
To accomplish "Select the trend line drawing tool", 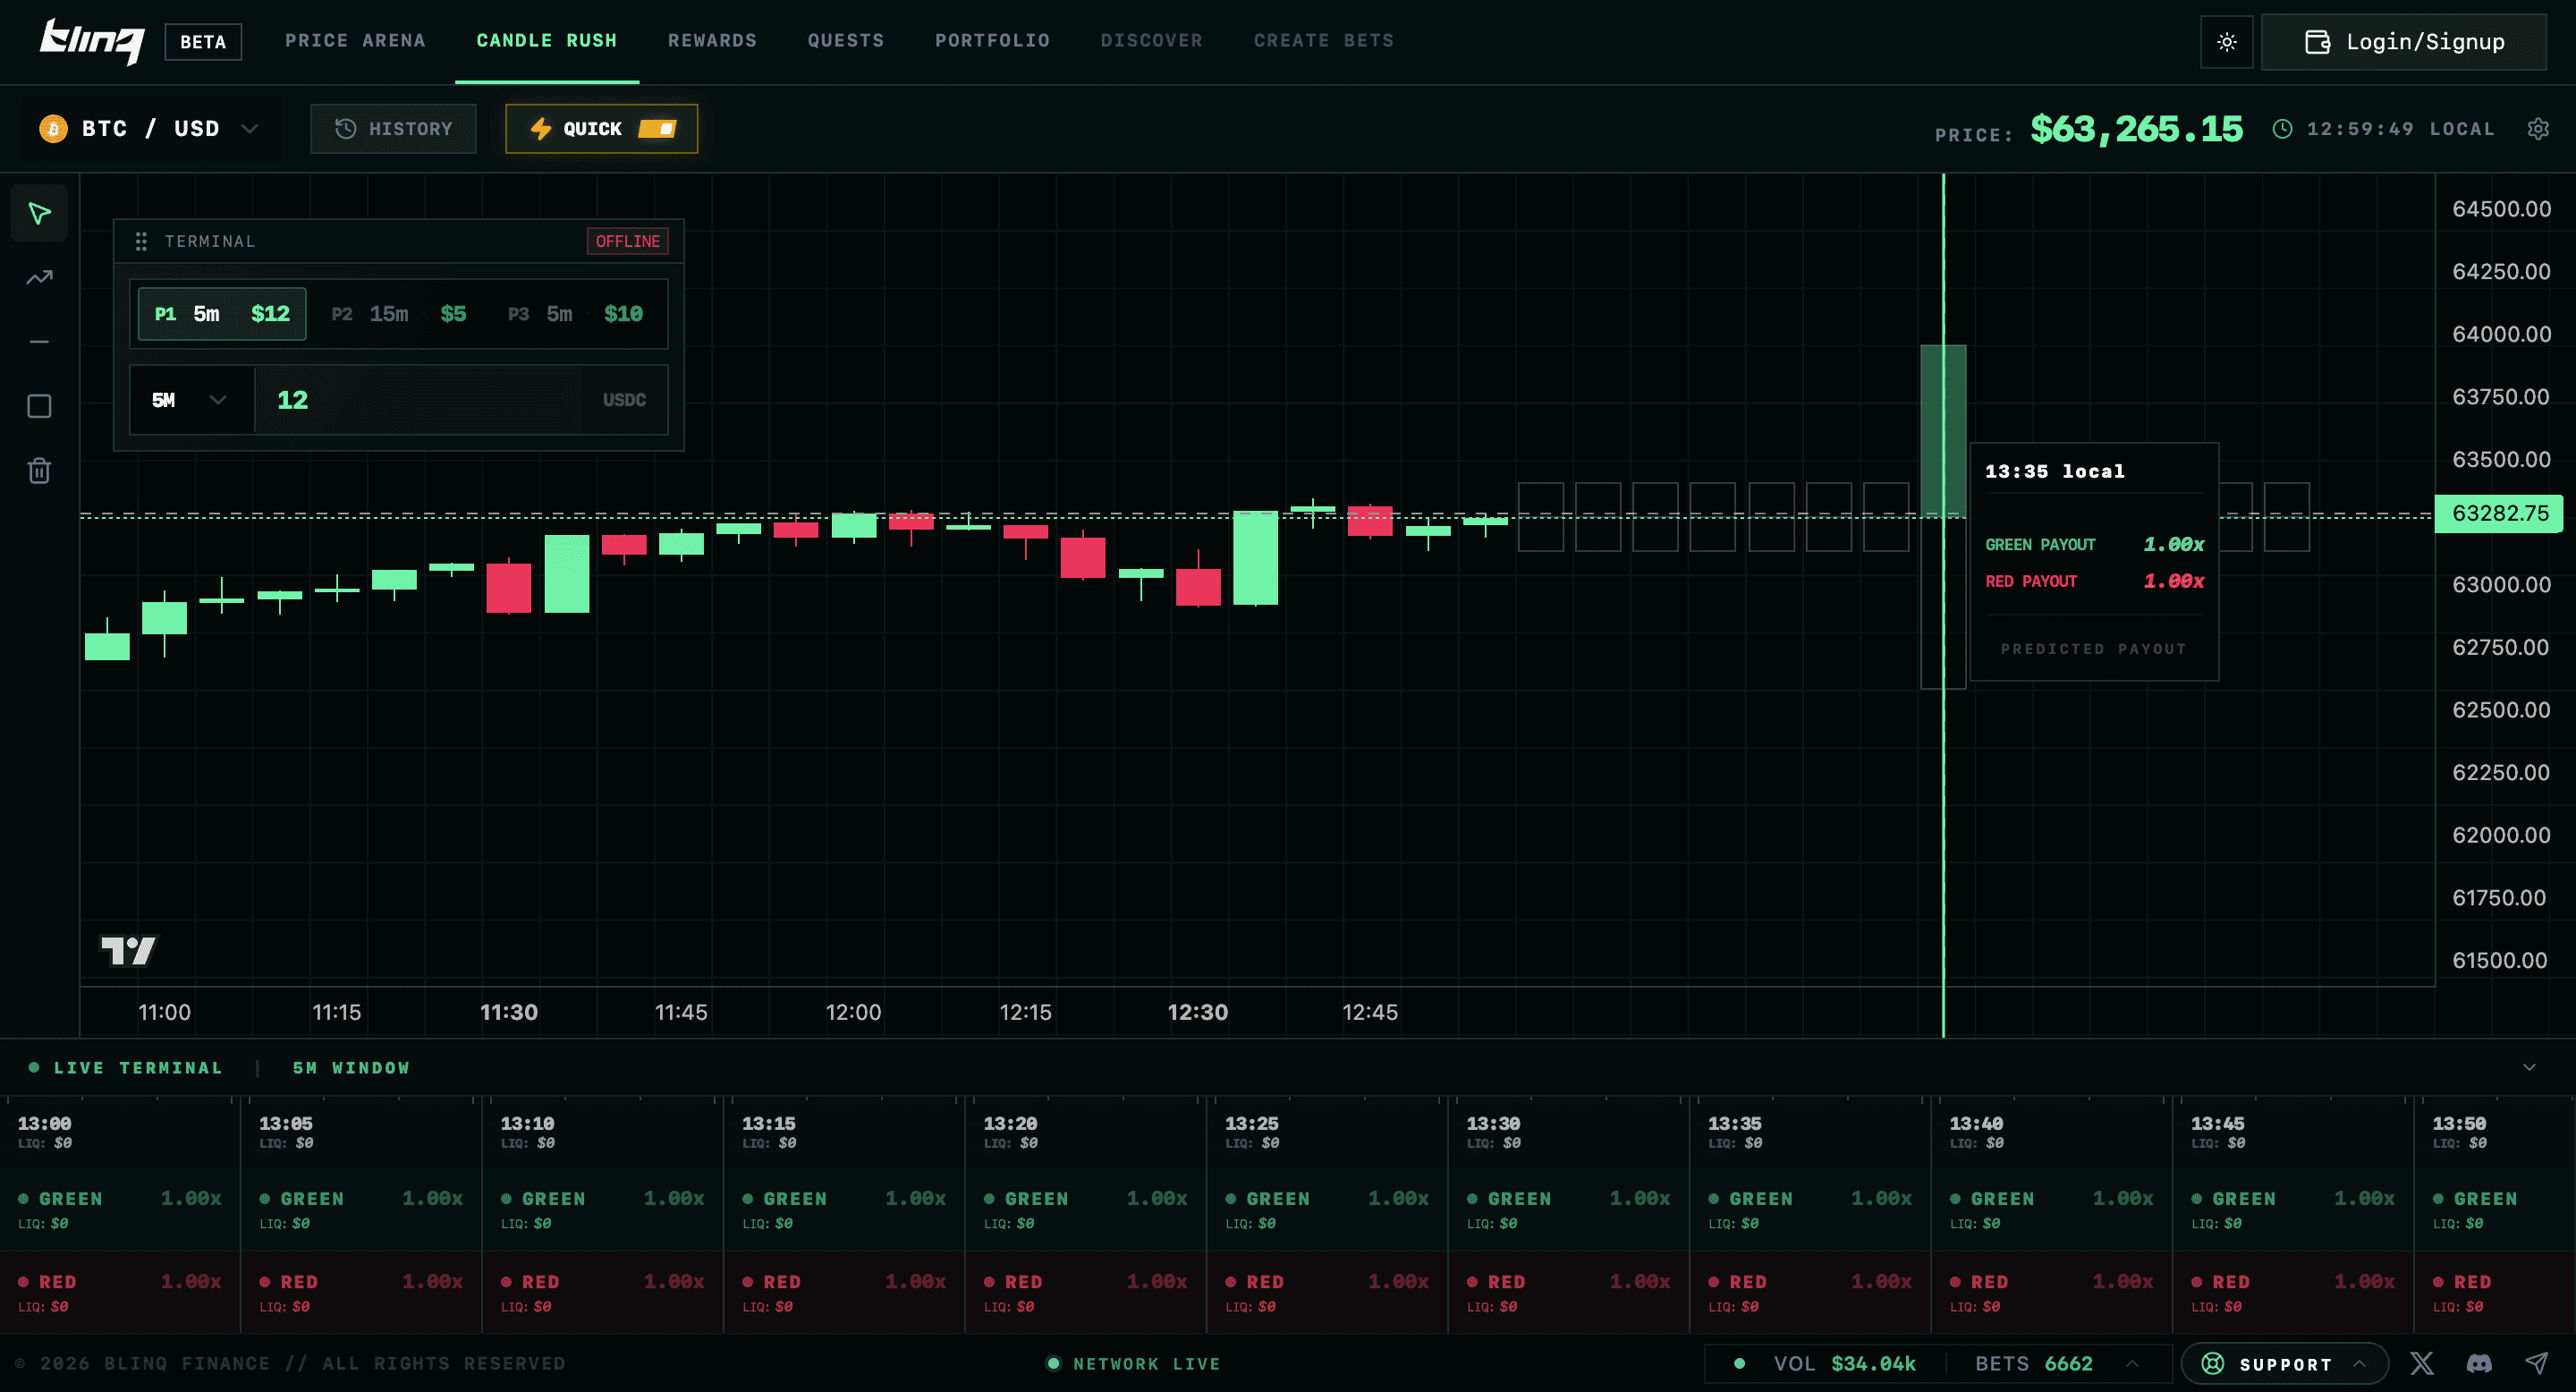I will tap(39, 278).
